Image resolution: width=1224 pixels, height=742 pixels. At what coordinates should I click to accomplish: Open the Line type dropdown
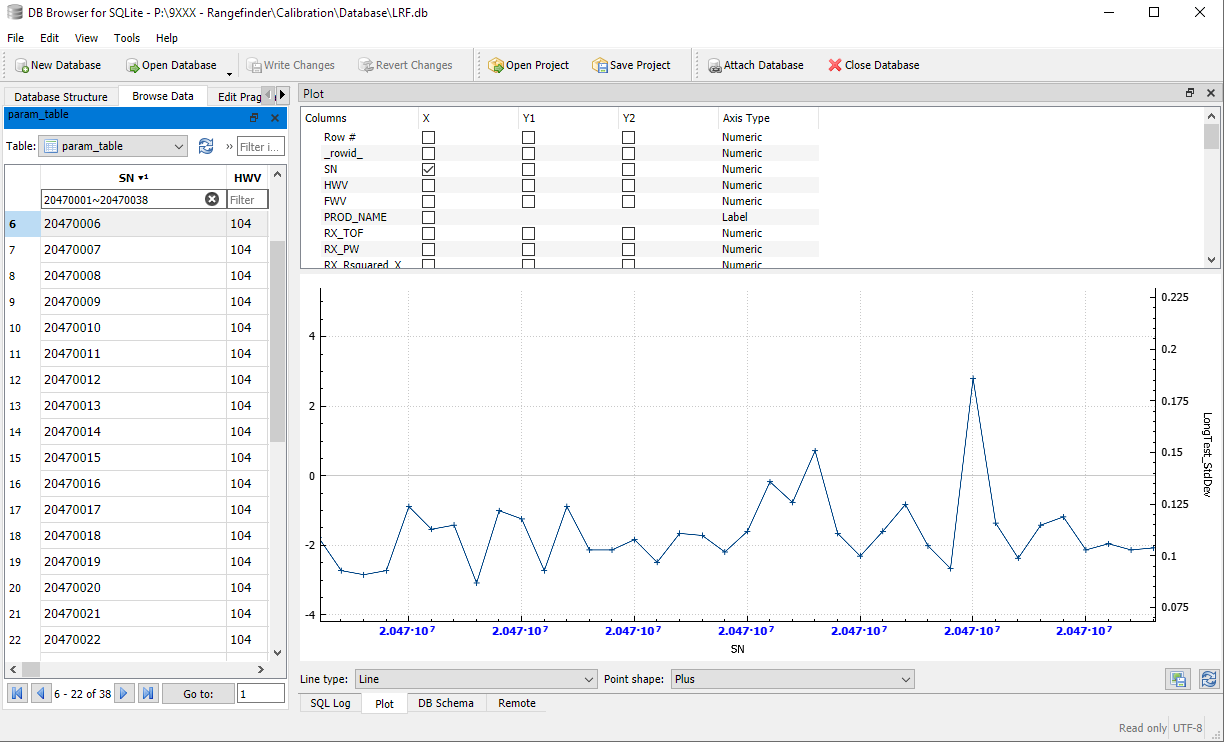click(x=476, y=679)
